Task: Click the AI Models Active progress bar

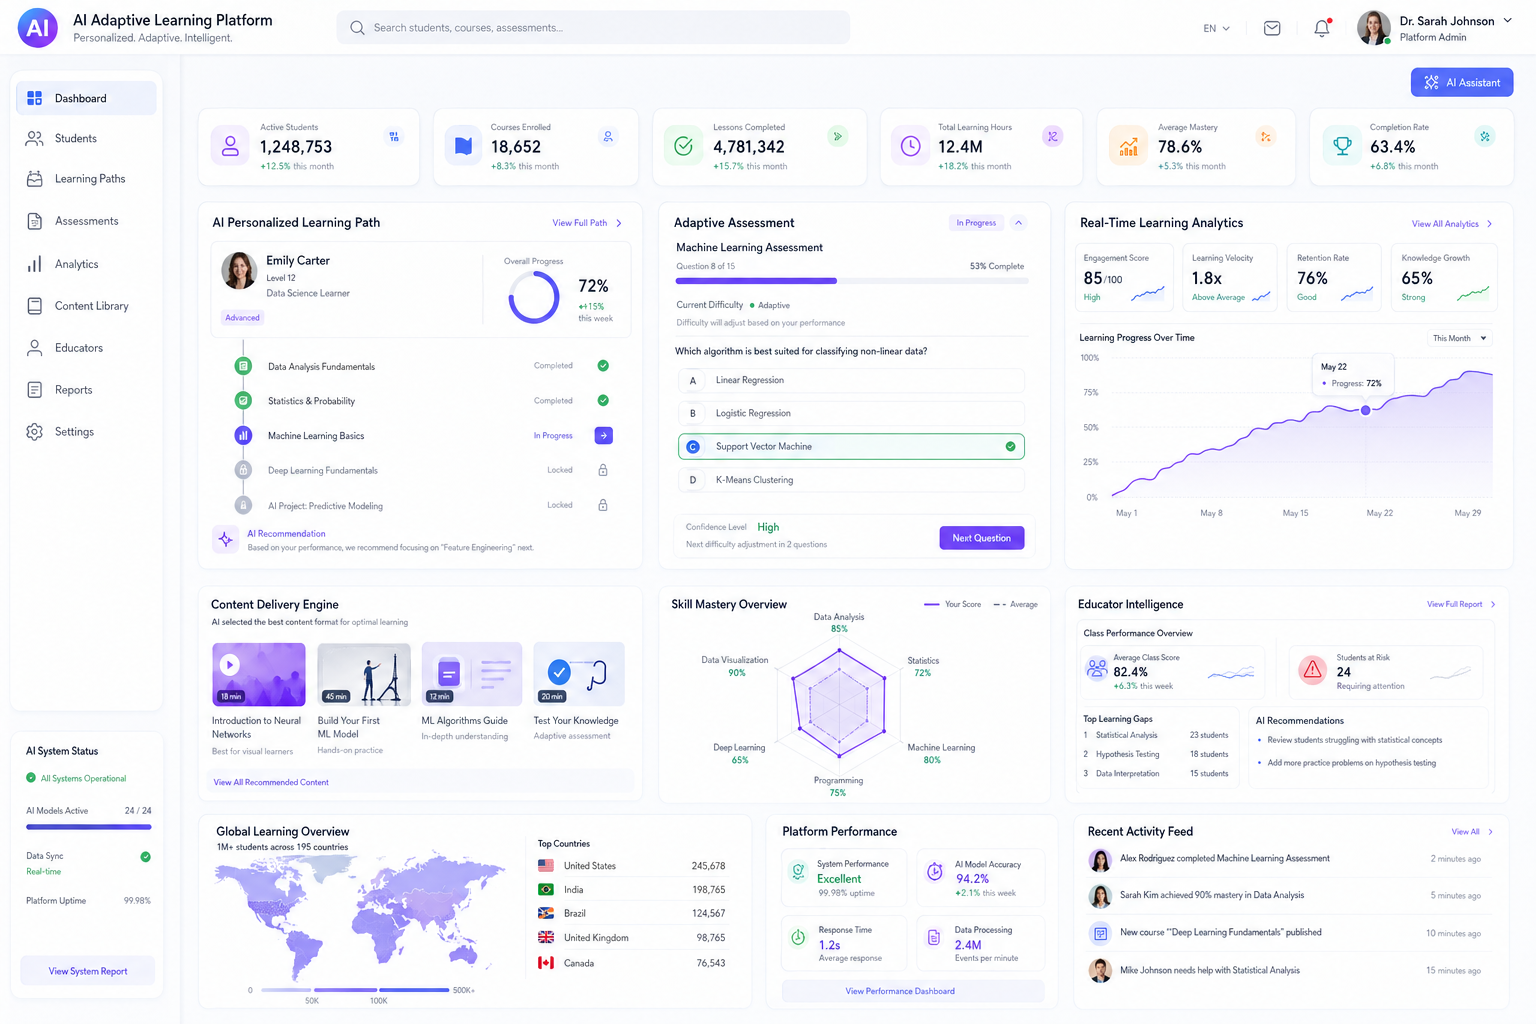Action: coord(89,827)
